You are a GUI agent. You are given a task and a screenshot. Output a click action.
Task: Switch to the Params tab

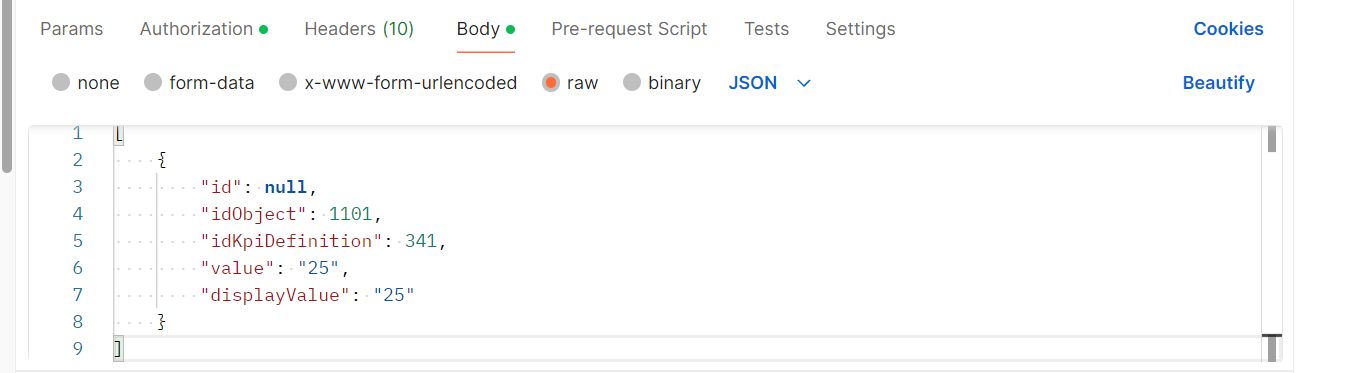pos(72,29)
